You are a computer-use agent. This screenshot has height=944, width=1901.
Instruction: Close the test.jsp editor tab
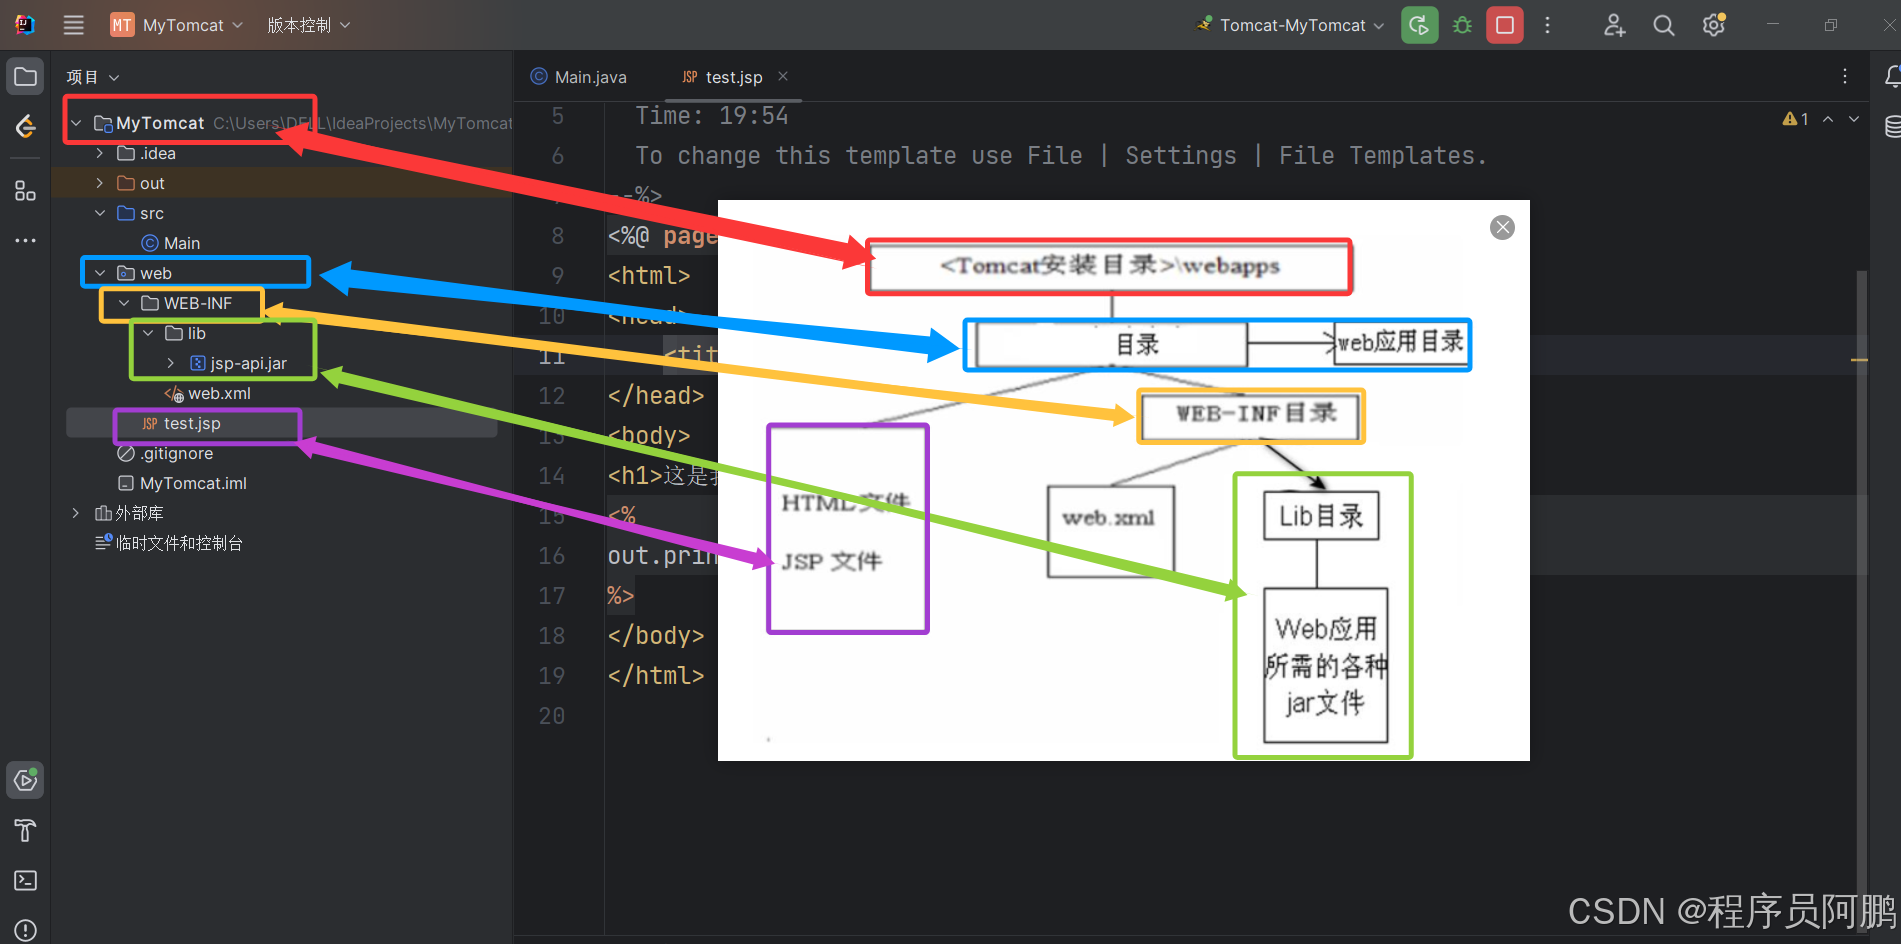(x=783, y=76)
